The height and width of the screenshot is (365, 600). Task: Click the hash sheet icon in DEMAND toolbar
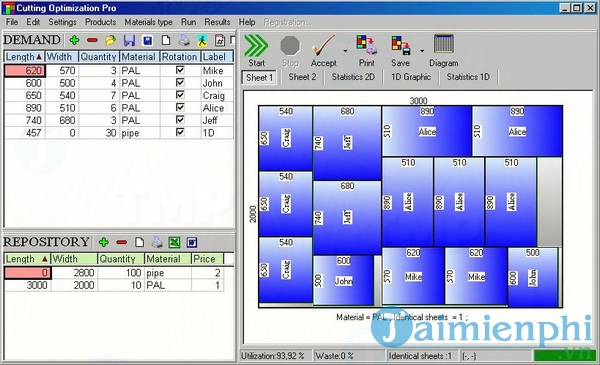point(220,40)
